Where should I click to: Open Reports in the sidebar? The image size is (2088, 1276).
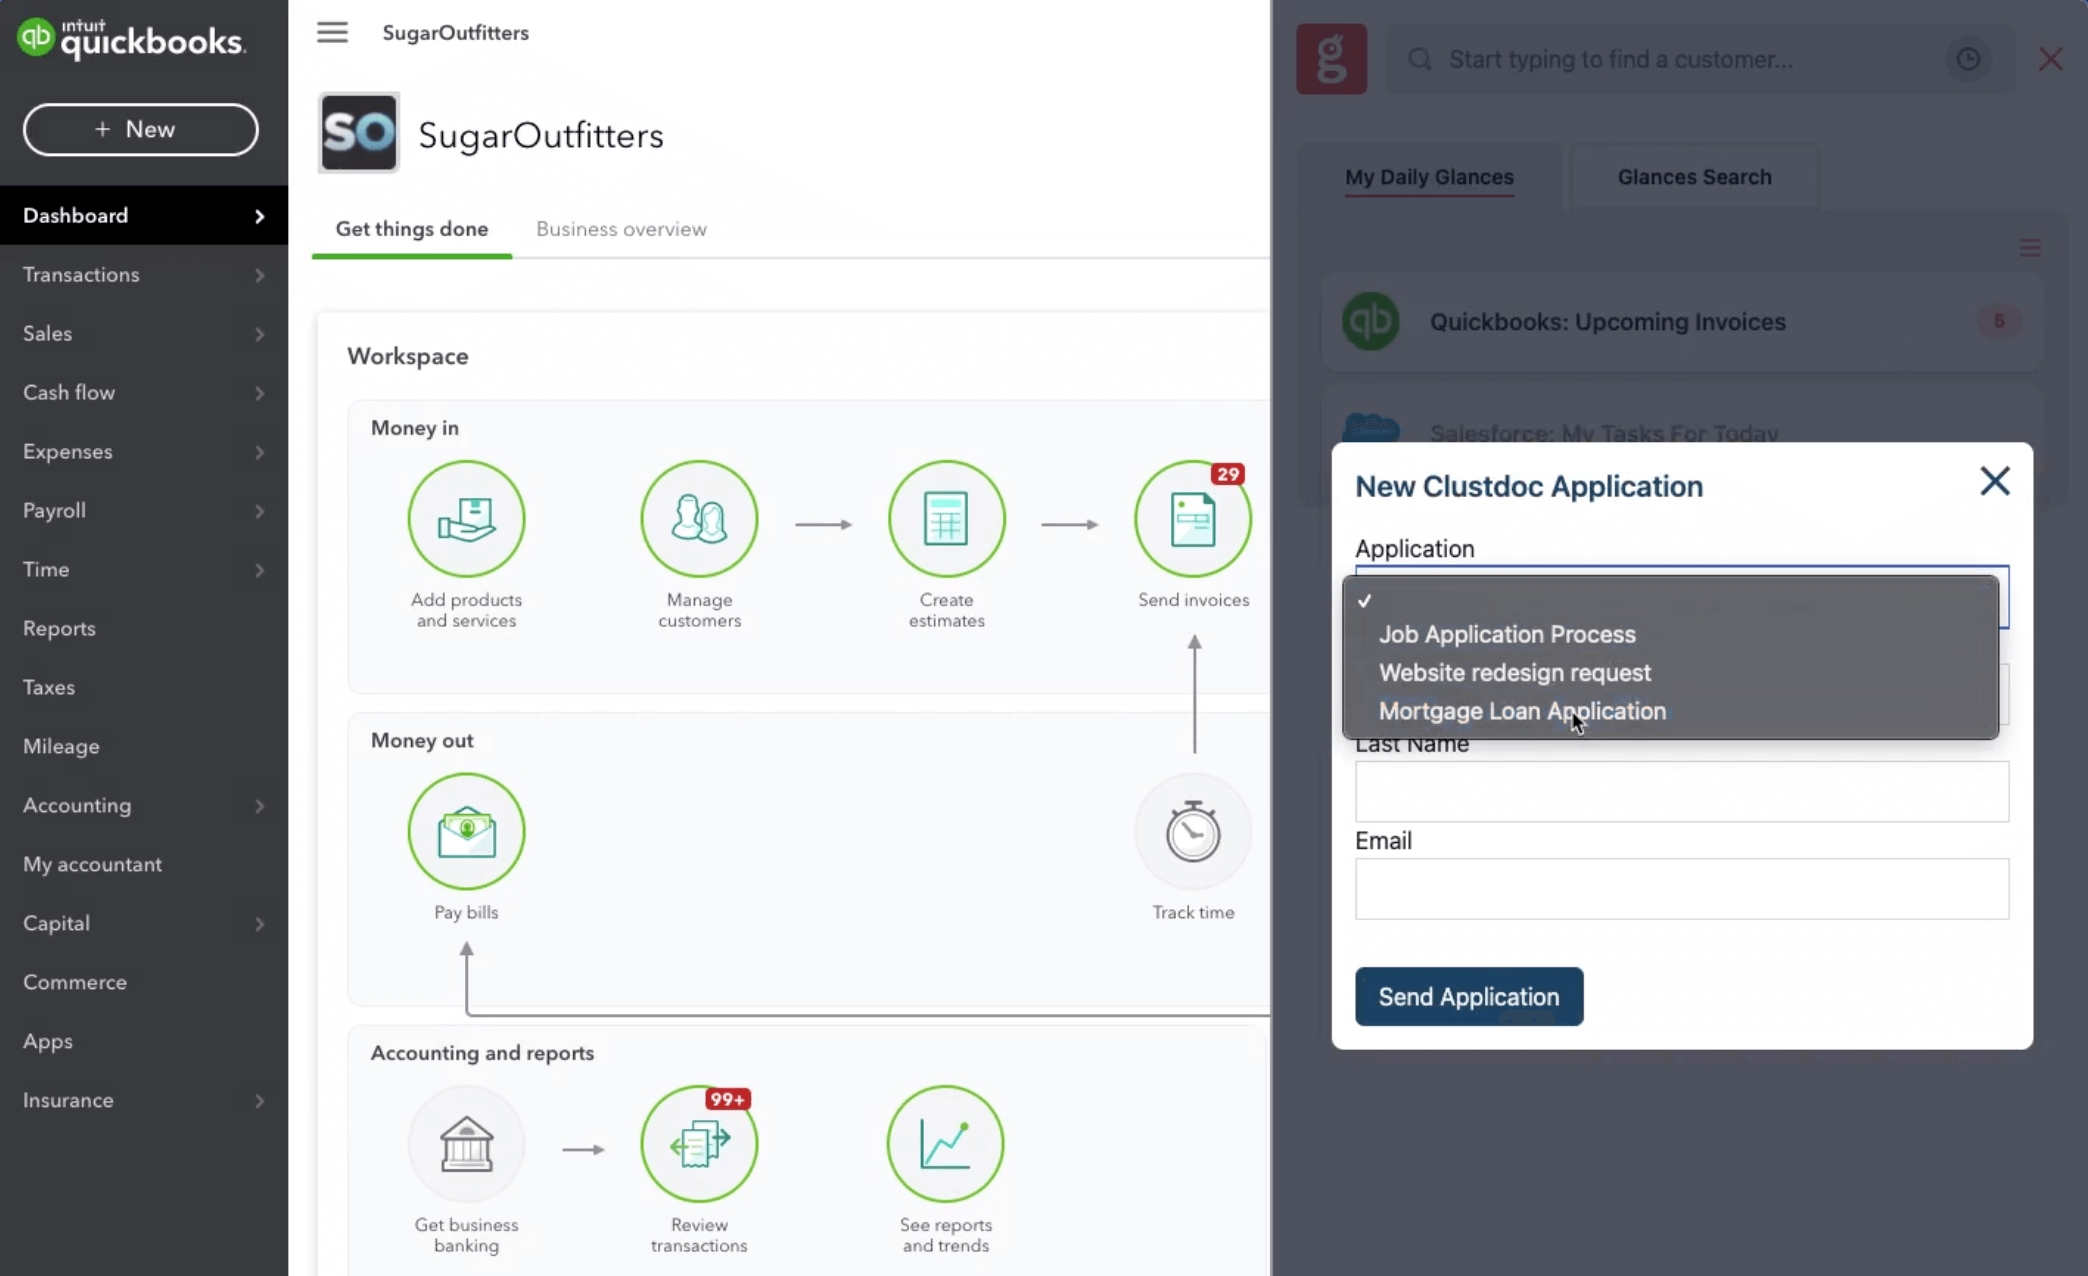tap(144, 628)
